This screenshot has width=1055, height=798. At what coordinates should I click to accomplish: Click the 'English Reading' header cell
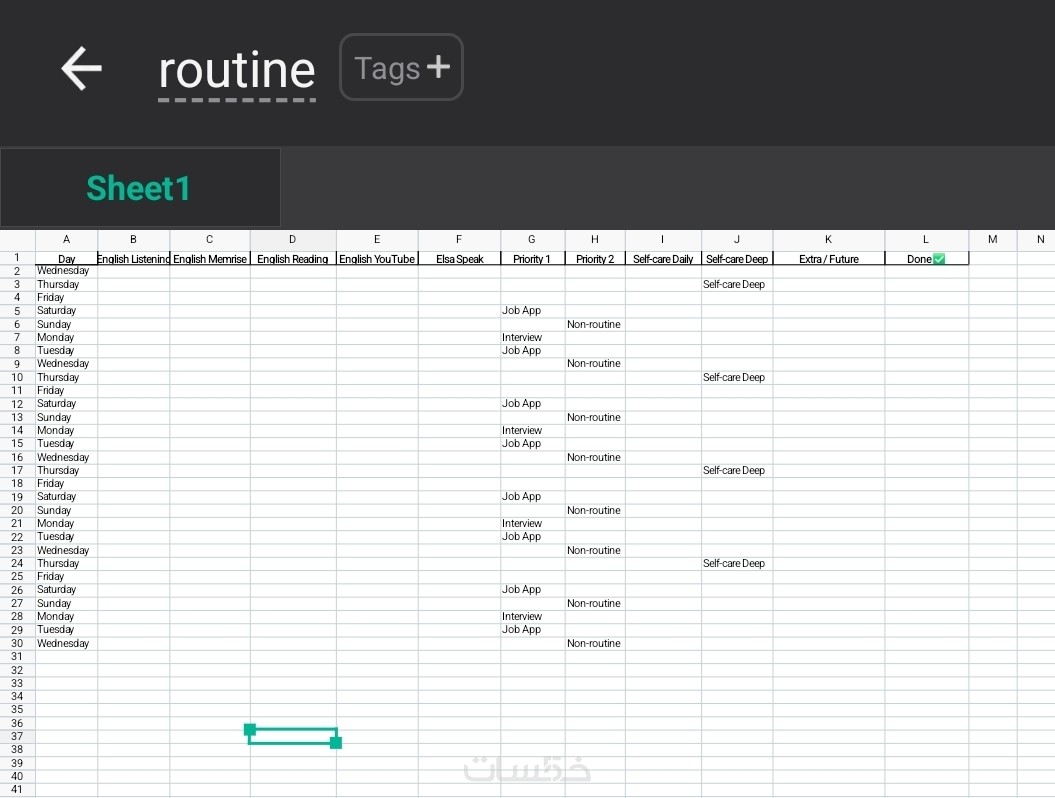pyautogui.click(x=293, y=258)
